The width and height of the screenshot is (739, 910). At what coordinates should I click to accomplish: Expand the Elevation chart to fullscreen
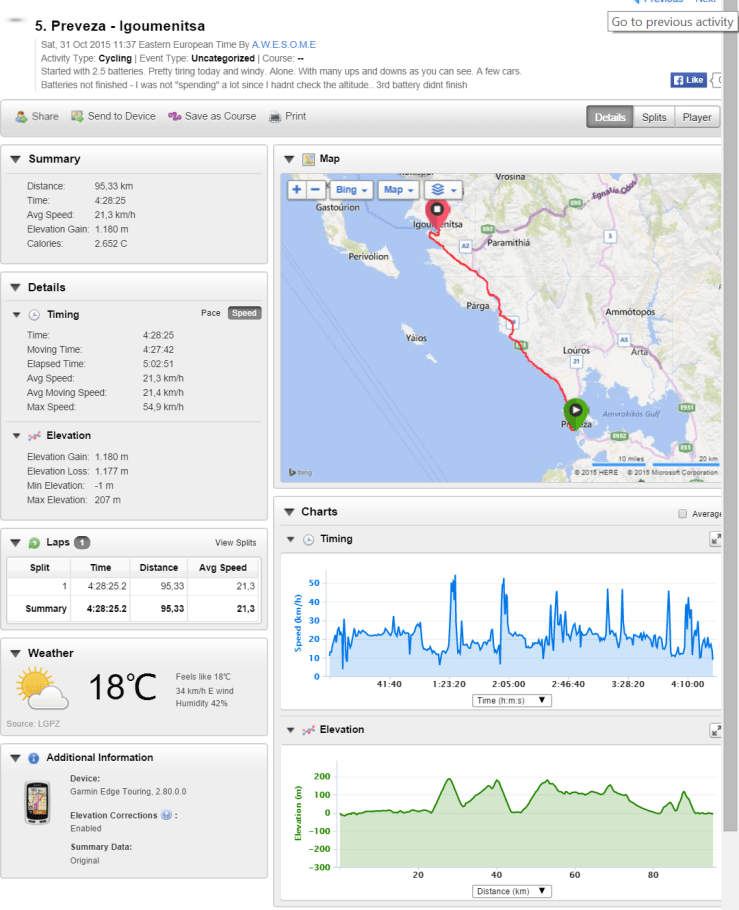716,730
